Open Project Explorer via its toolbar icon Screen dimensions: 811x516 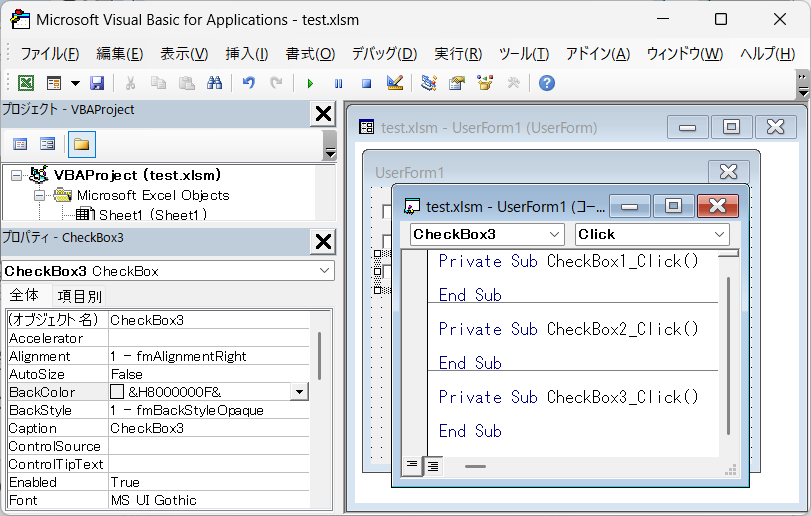(x=429, y=83)
